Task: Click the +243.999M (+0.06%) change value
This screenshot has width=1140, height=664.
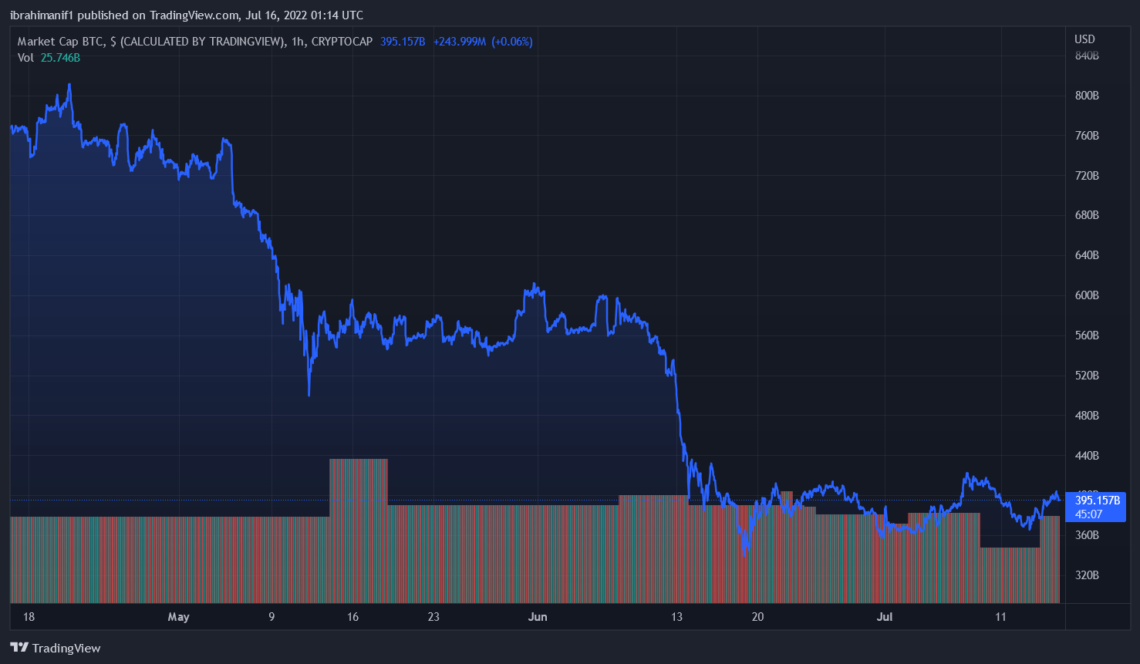Action: point(483,41)
